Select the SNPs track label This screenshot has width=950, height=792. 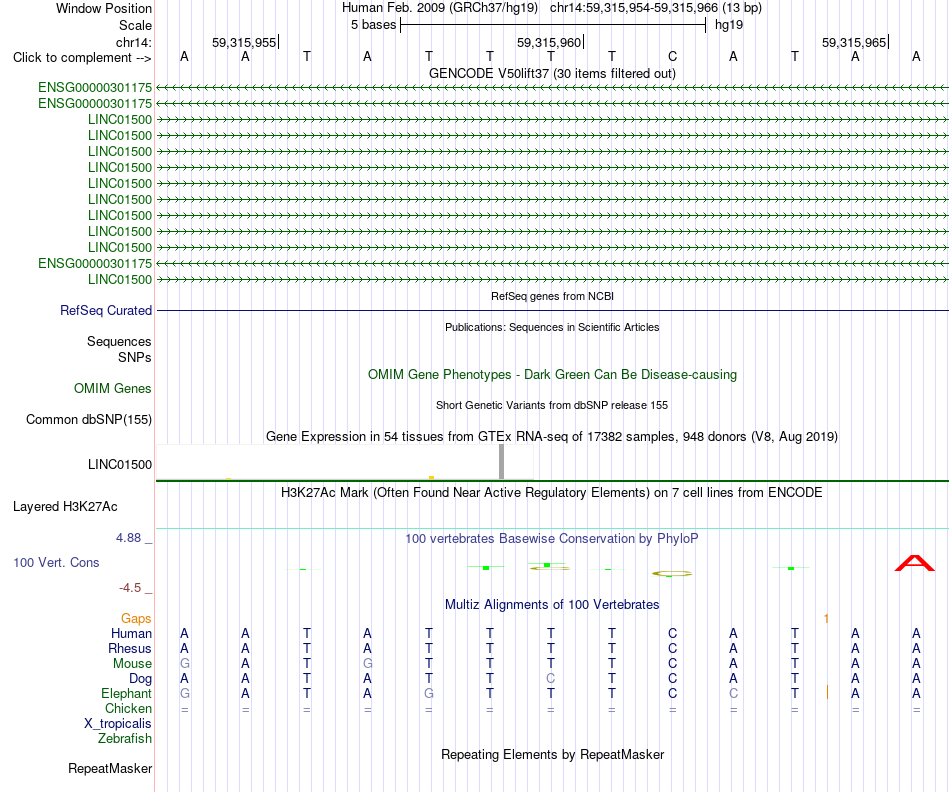coord(135,358)
